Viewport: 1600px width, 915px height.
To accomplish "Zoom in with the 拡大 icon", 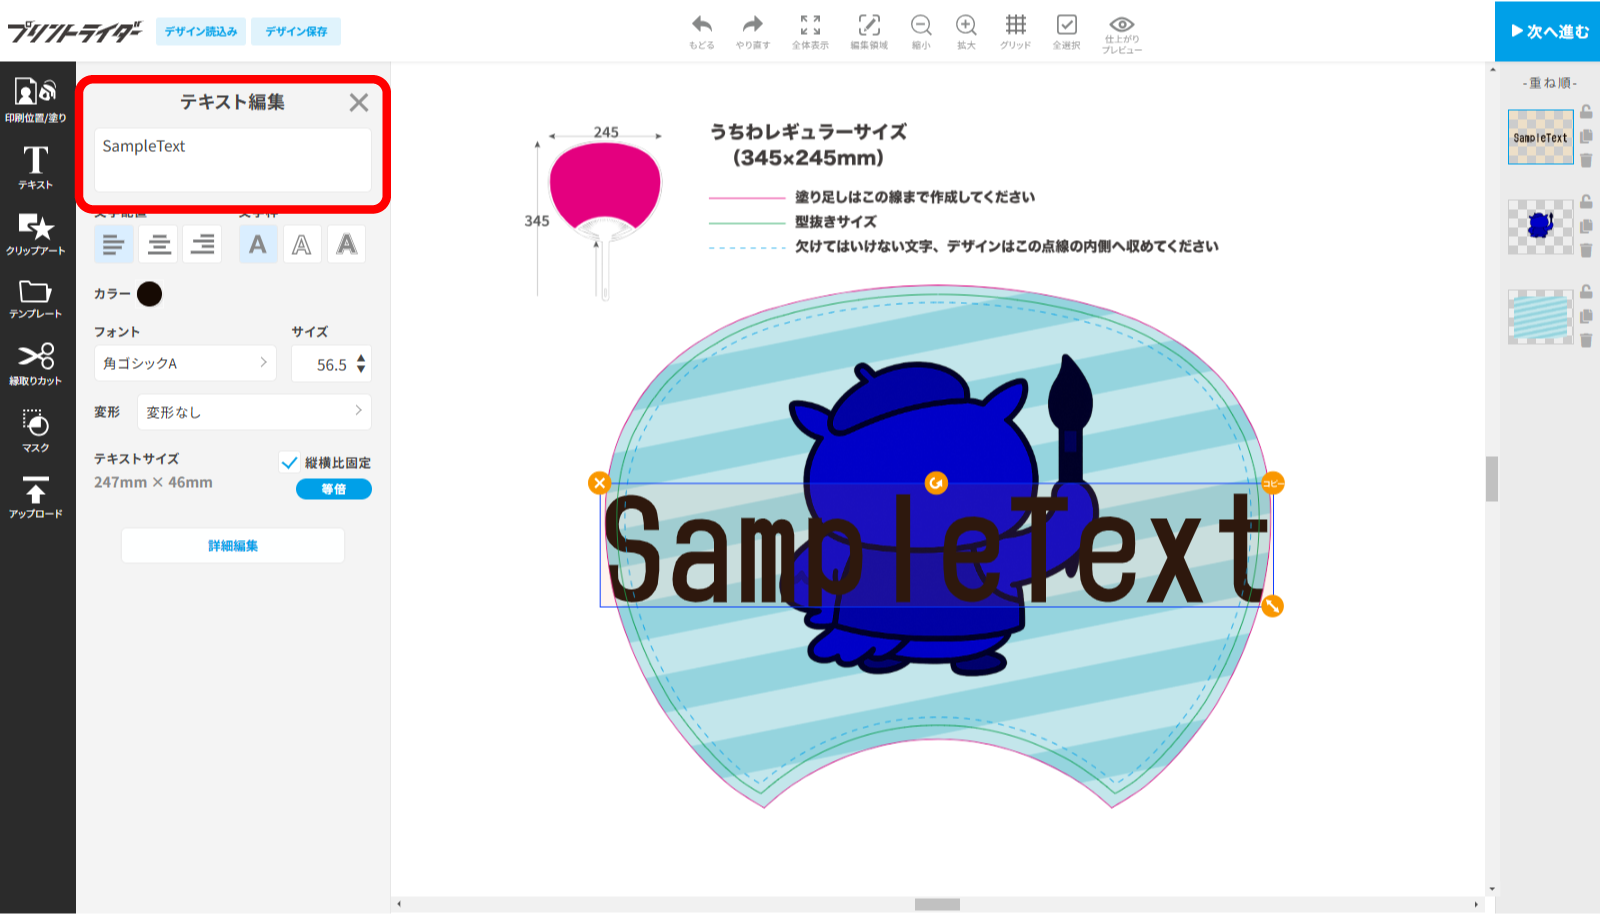I will 966,31.
